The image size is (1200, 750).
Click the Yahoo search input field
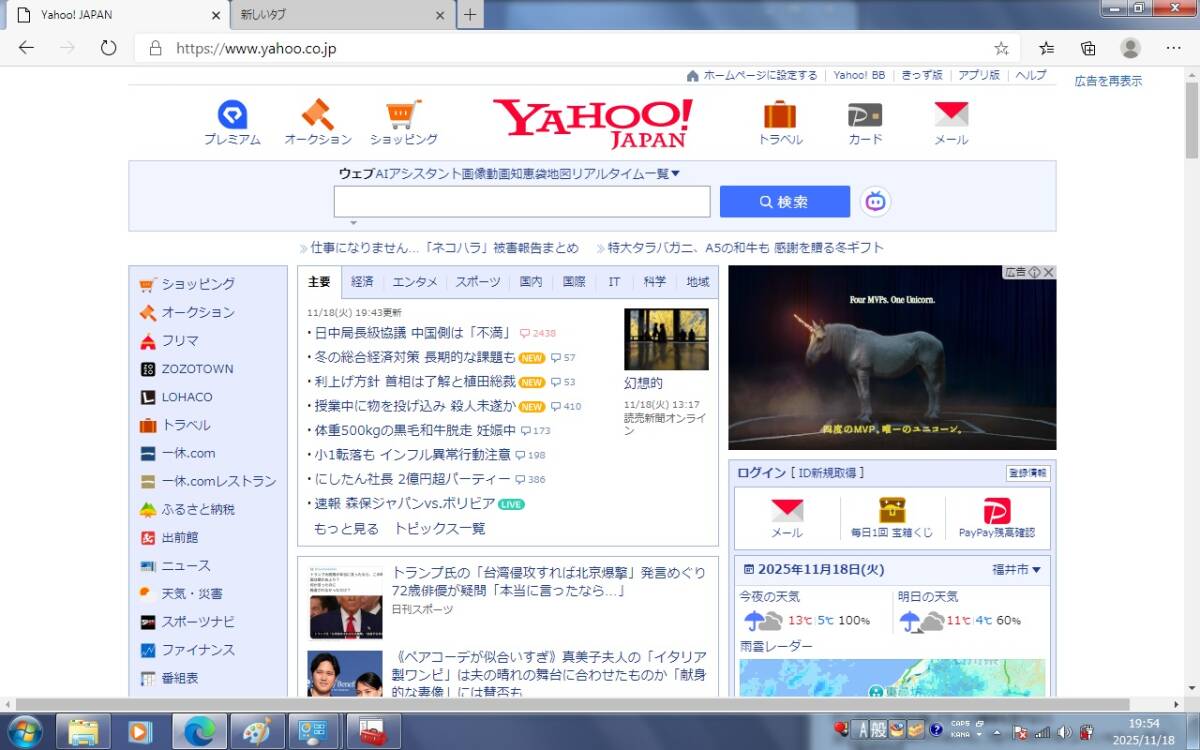click(x=521, y=202)
